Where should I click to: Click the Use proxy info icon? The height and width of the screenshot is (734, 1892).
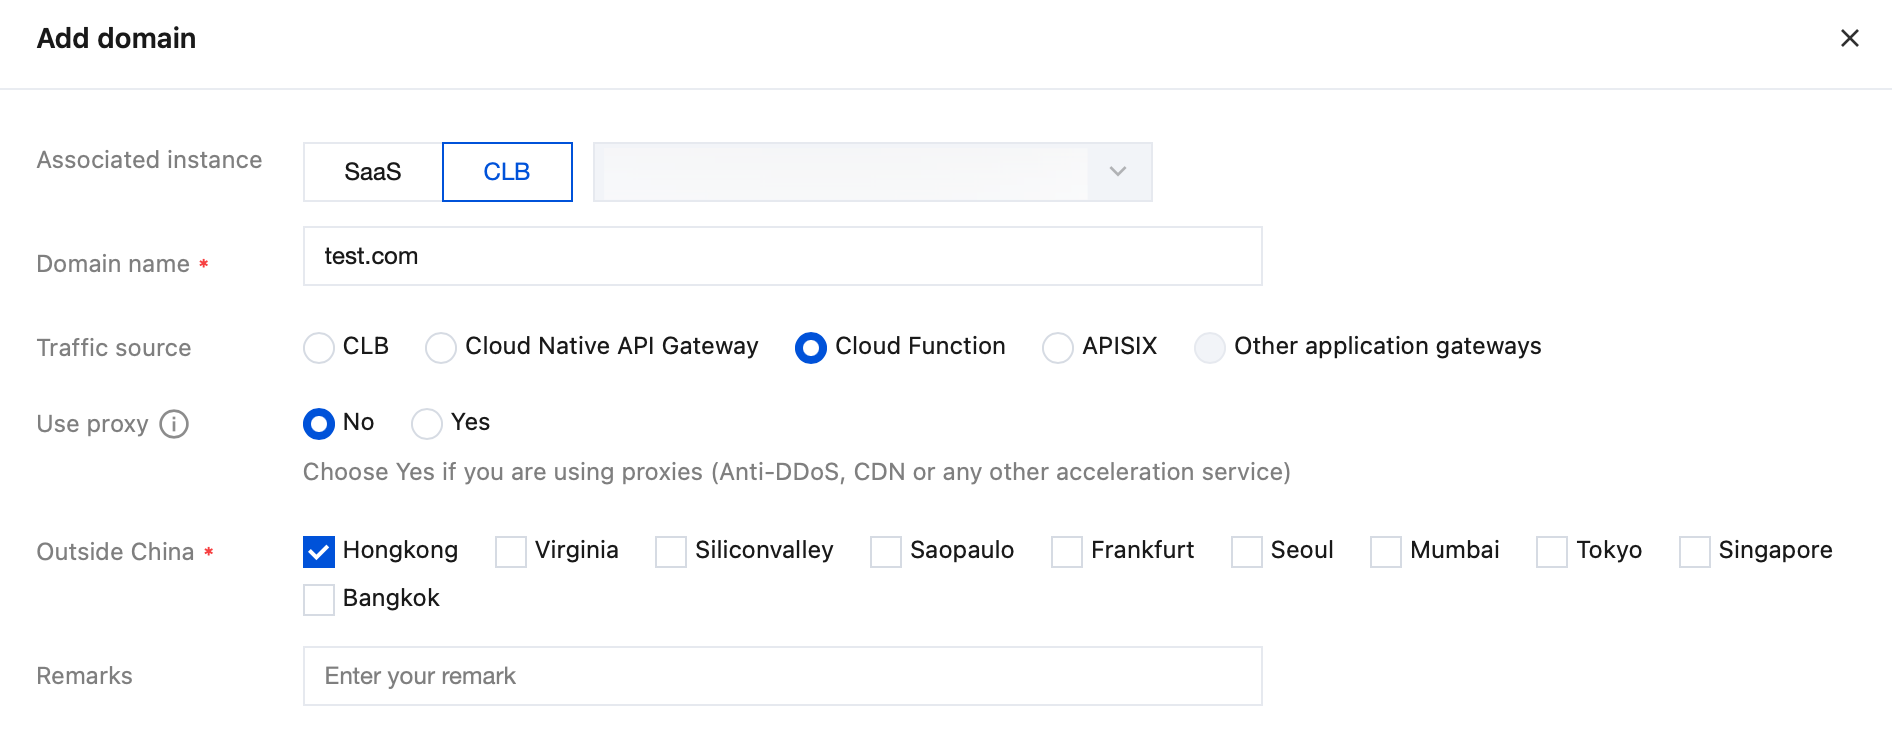[x=174, y=424]
